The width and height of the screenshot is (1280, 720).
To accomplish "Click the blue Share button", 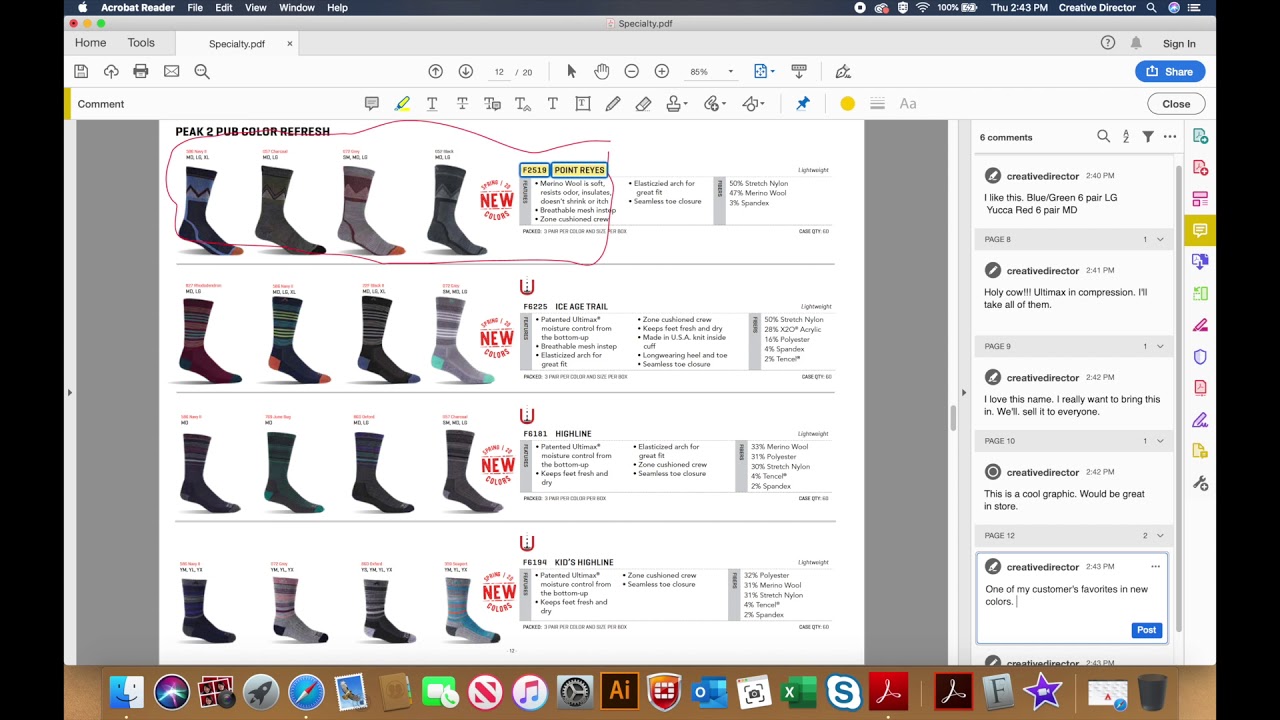I will coord(1170,71).
